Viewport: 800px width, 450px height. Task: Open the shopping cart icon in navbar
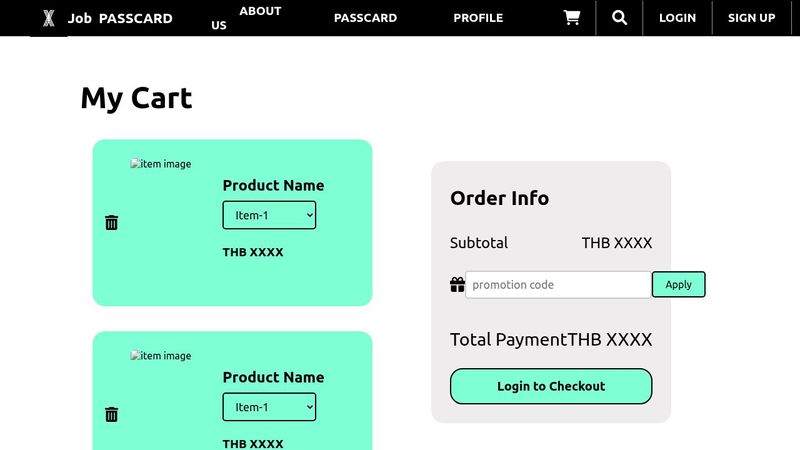pos(572,18)
